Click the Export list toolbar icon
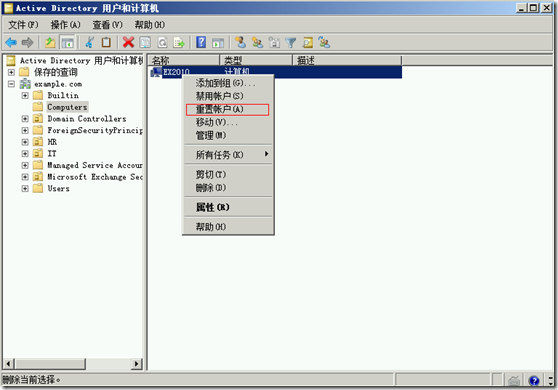Screen dimensions: 558x390 (x=179, y=43)
